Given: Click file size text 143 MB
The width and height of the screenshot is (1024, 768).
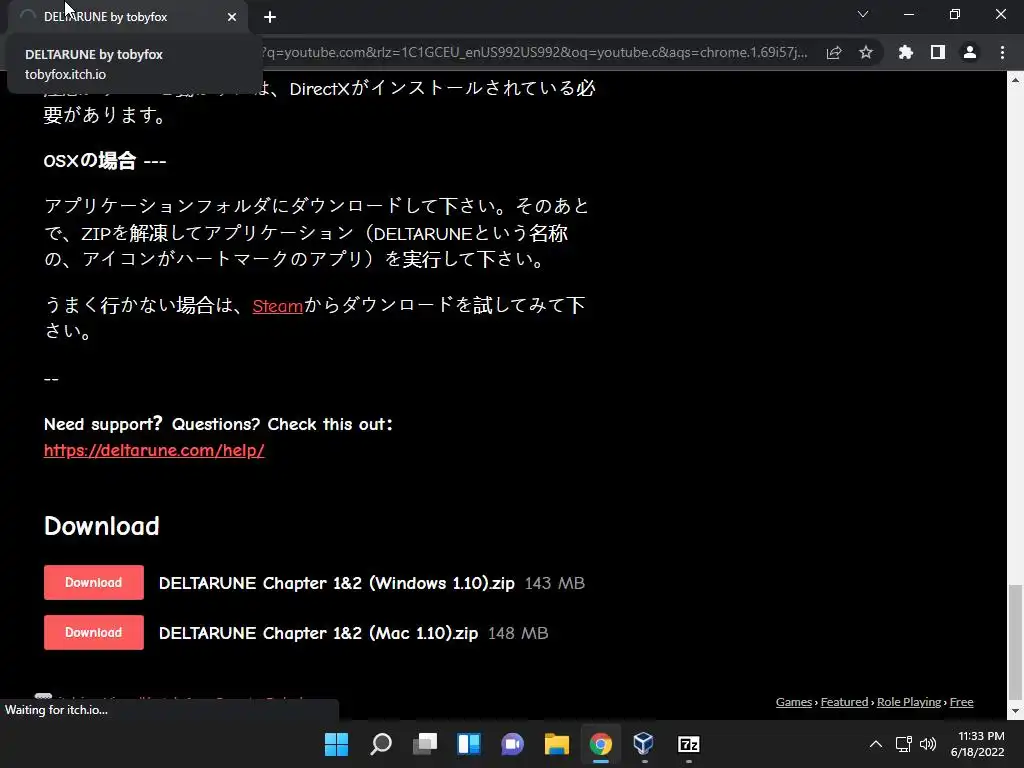Looking at the screenshot, I should (x=554, y=583).
